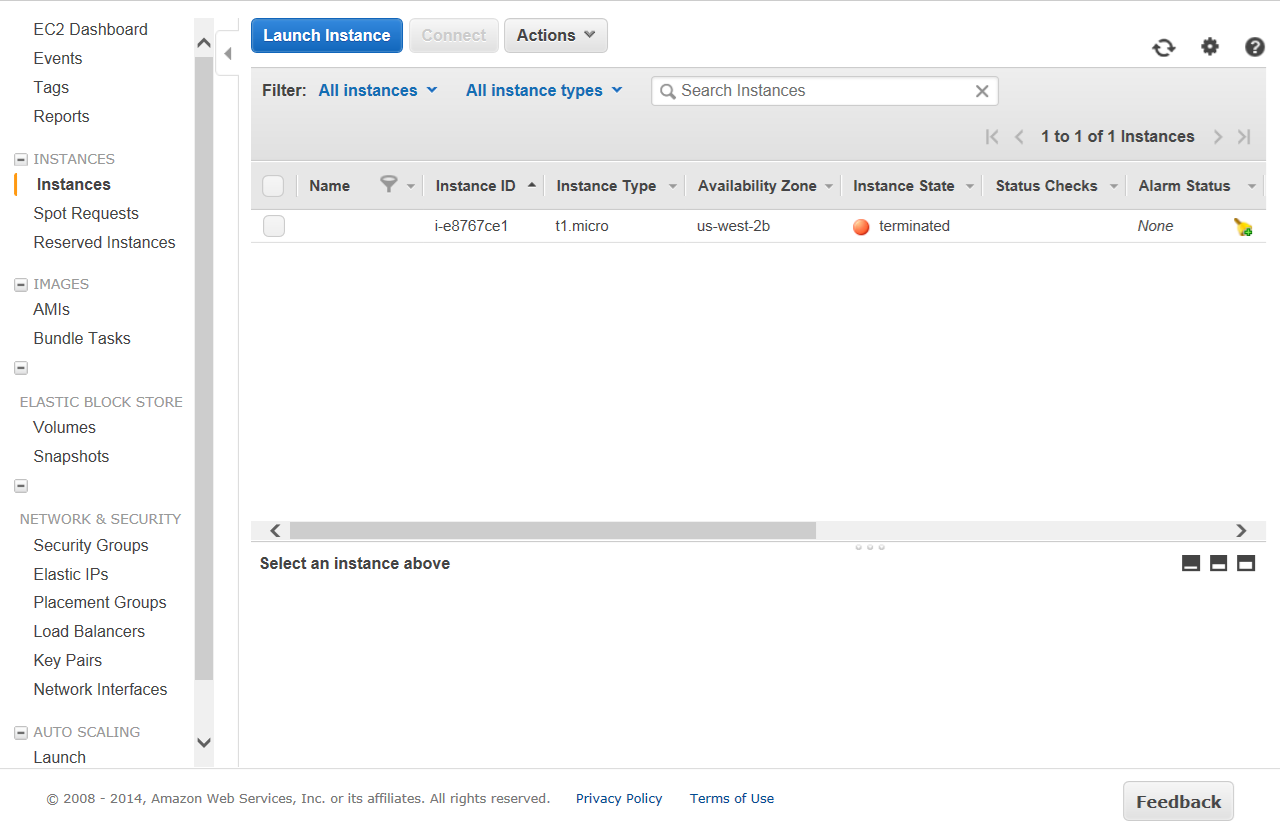Refresh the instances list
Viewport: 1280px width, 827px height.
tap(1163, 47)
